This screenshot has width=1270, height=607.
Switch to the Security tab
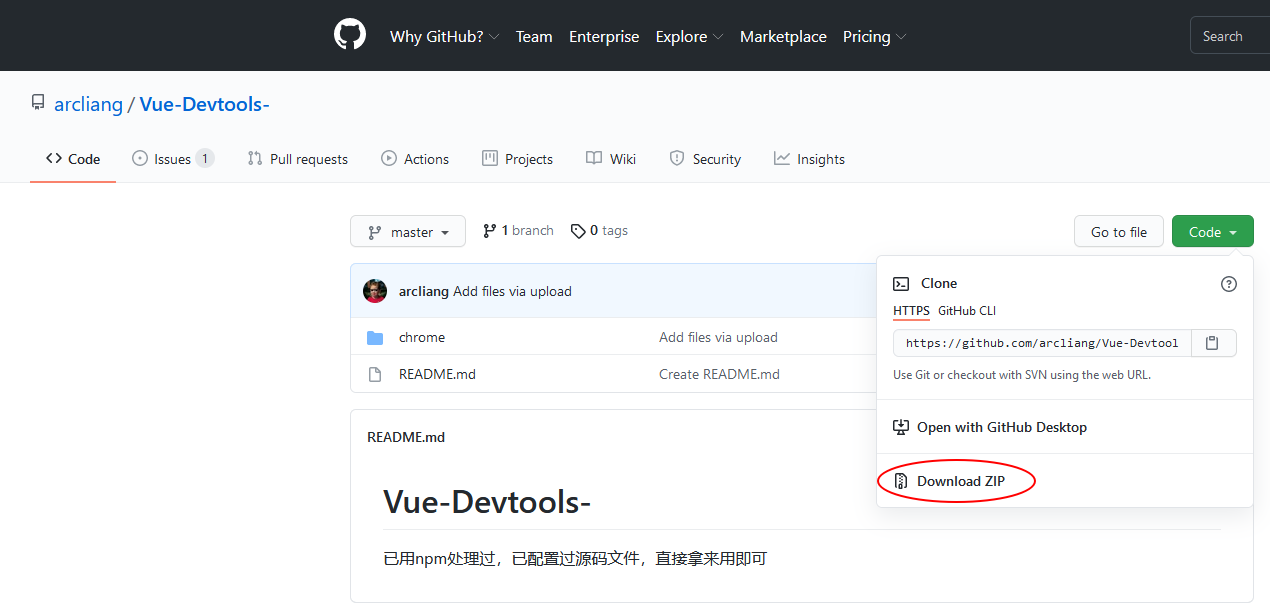coord(705,159)
